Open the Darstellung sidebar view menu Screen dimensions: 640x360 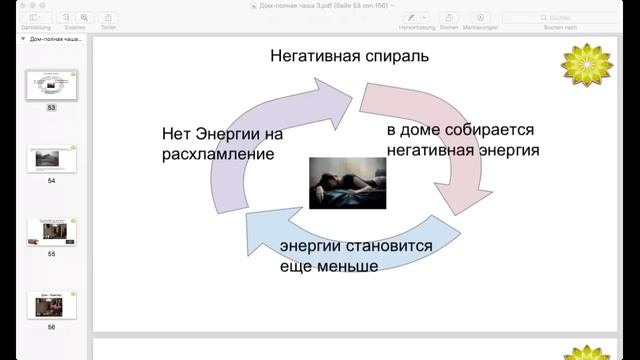[36, 18]
